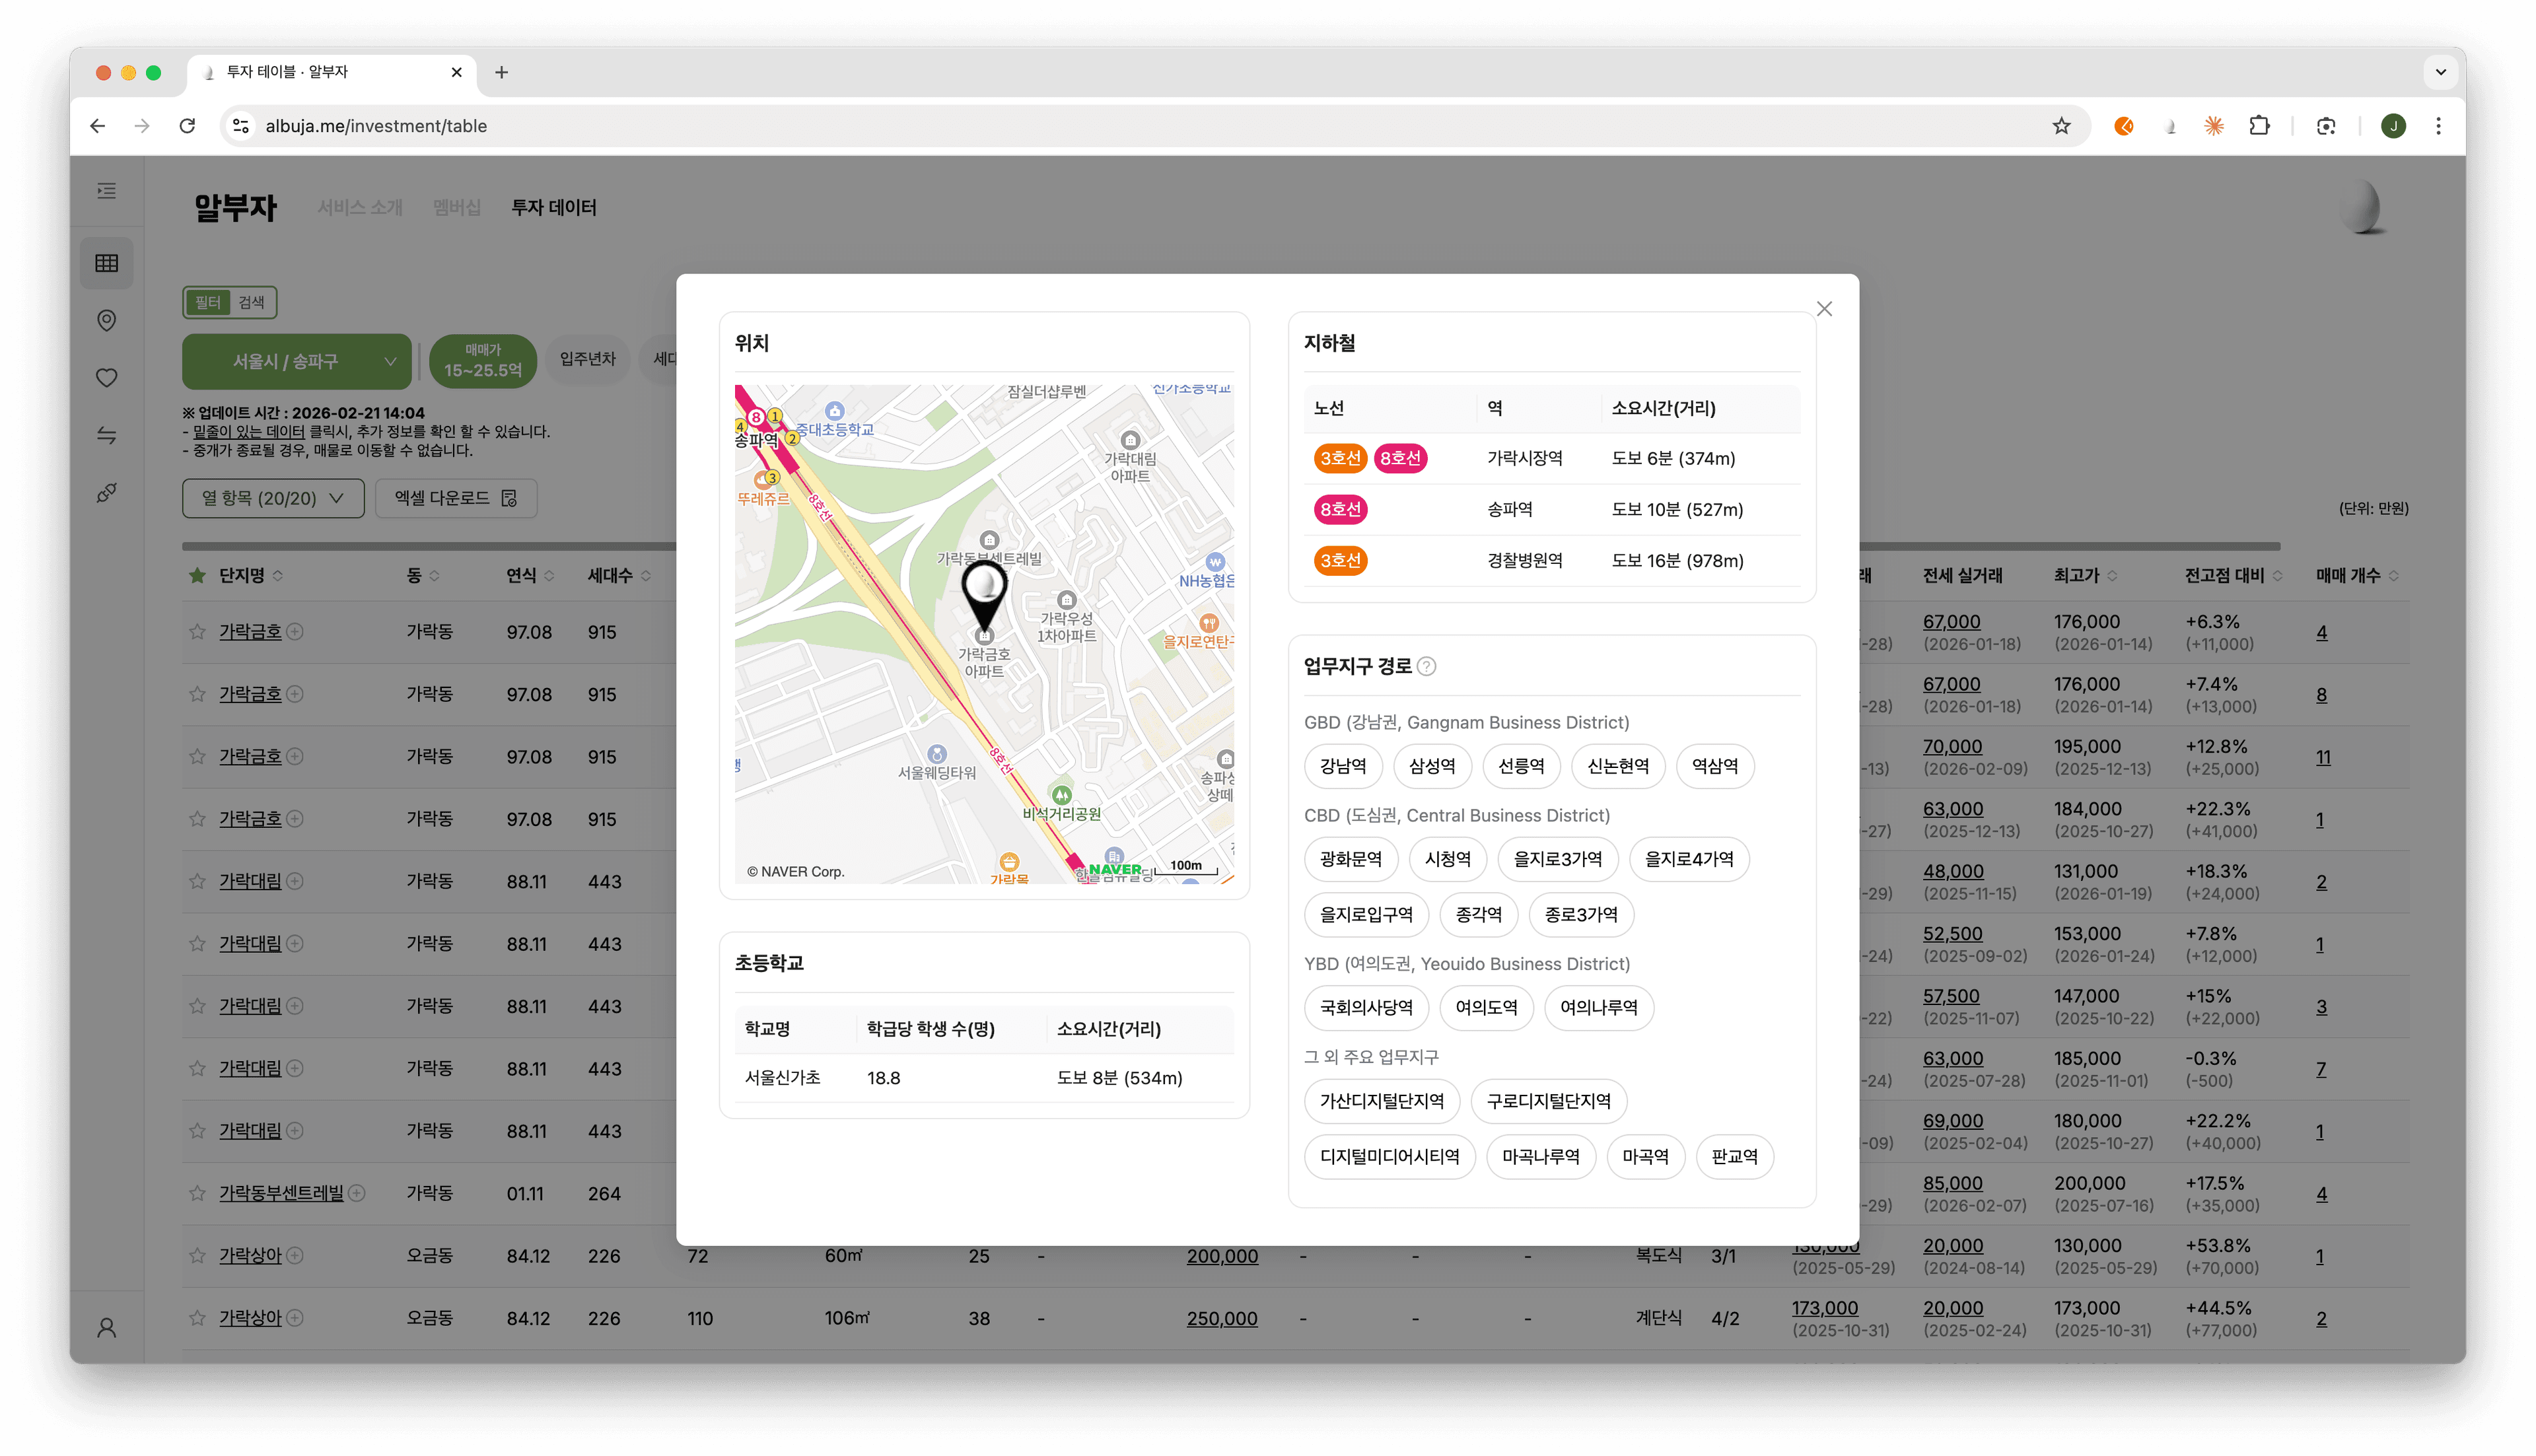Star the 가락동부센트레빌 row

tap(197, 1193)
